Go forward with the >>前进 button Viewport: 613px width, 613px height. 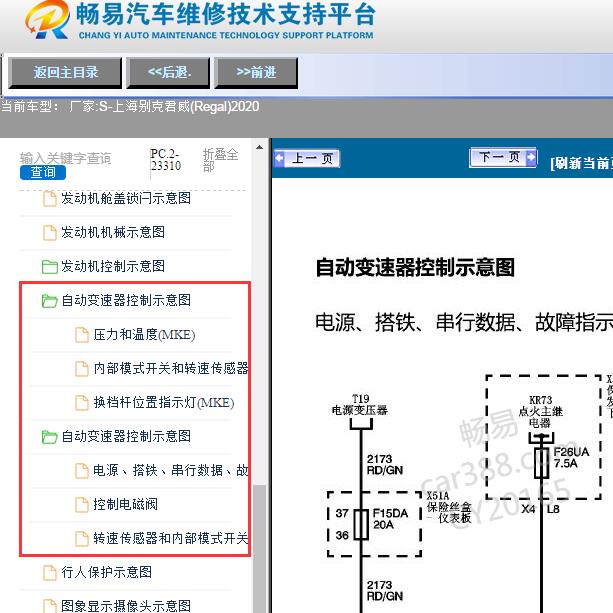pyautogui.click(x=256, y=73)
